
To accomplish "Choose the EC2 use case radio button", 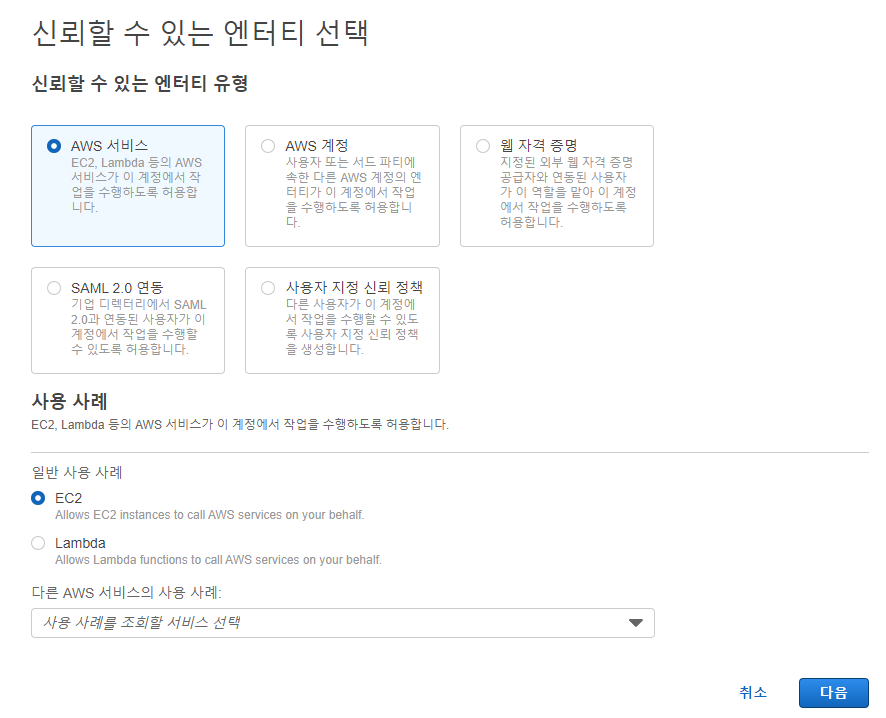I will coord(38,498).
